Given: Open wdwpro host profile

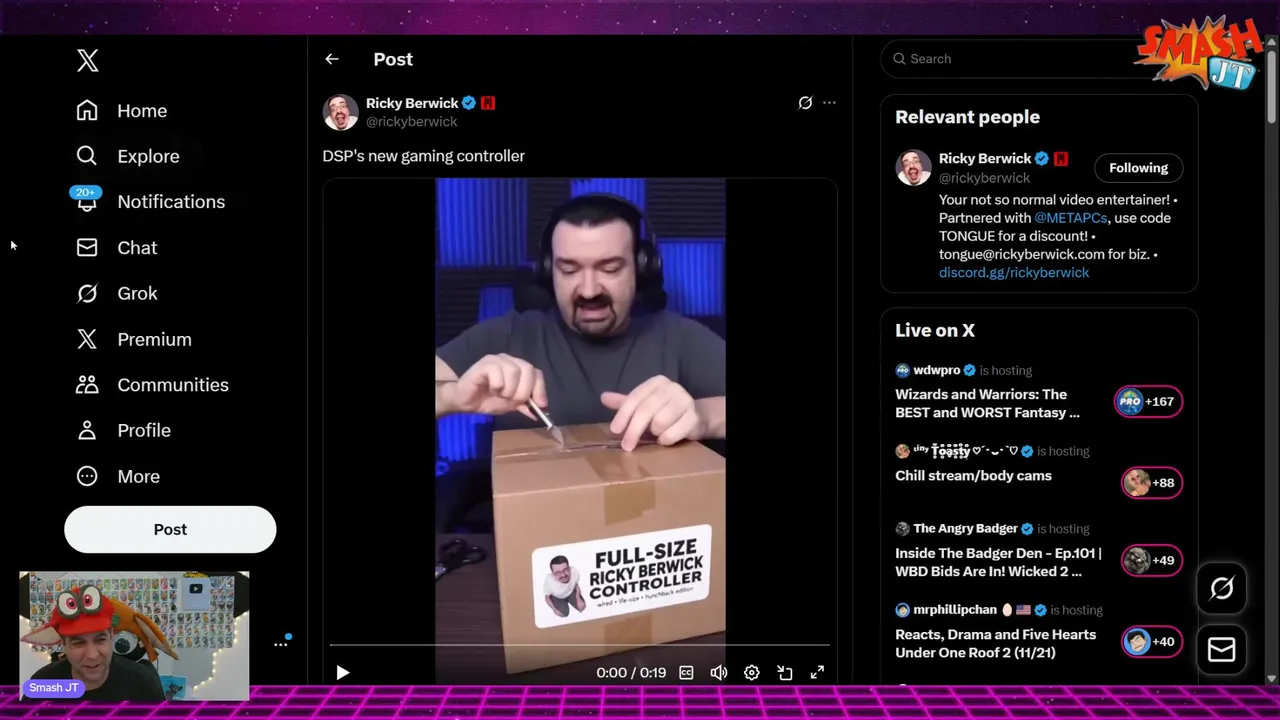Looking at the screenshot, I should click(x=936, y=370).
